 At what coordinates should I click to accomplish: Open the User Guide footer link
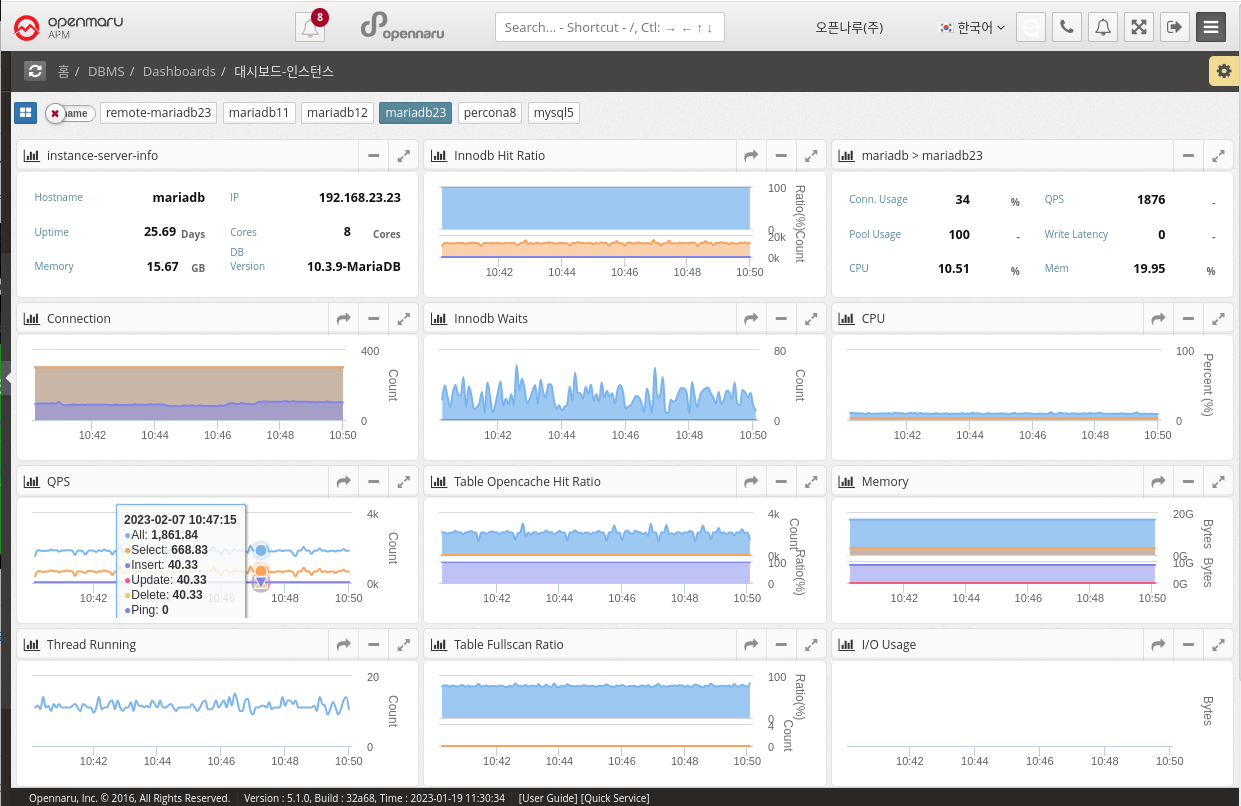pos(547,798)
